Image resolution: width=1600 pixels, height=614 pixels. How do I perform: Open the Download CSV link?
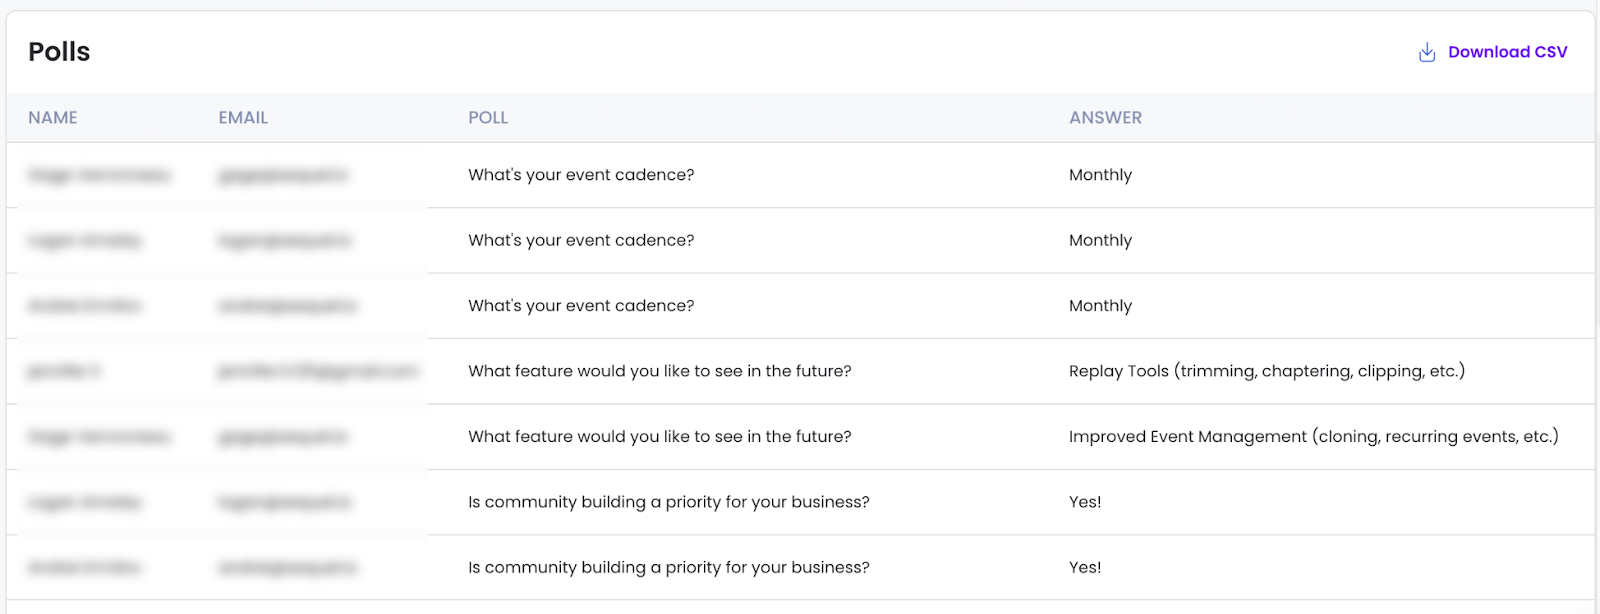(x=1507, y=52)
